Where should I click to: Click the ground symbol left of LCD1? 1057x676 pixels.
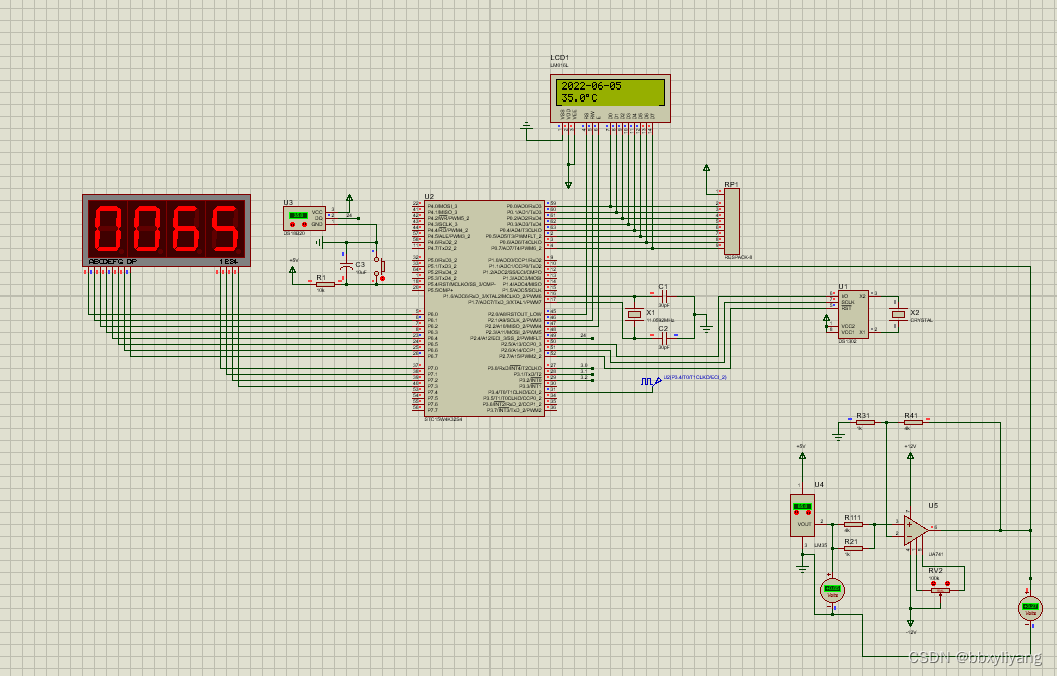(526, 127)
